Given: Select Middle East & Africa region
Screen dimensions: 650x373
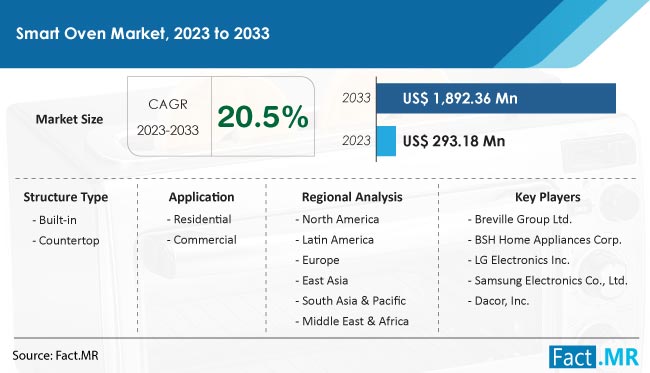Looking at the screenshot, I should point(352,321).
